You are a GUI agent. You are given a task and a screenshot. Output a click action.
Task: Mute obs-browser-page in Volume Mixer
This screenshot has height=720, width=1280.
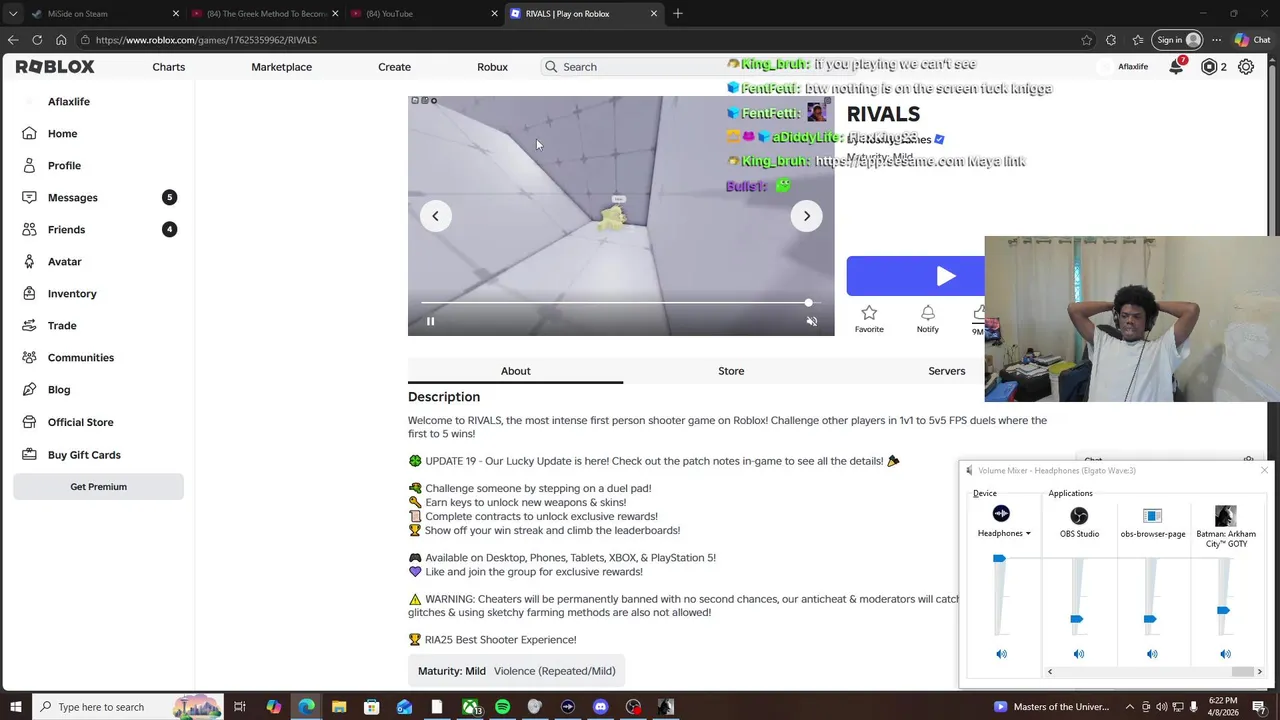click(1152, 654)
